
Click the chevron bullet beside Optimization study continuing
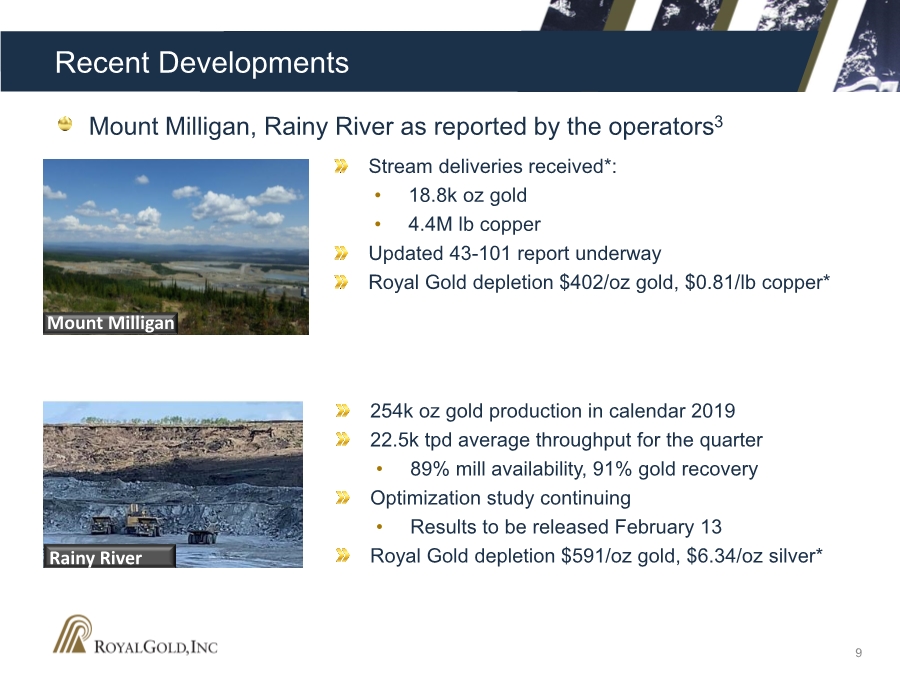pyautogui.click(x=343, y=498)
